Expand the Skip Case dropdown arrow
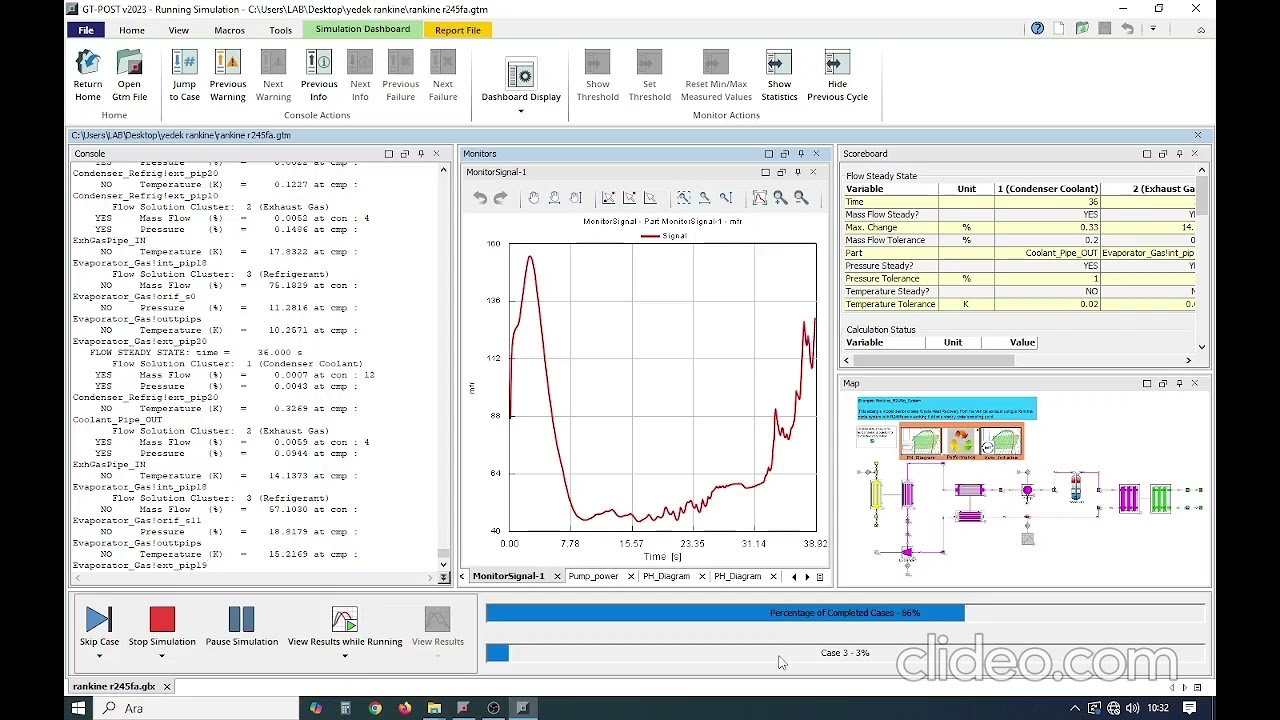This screenshot has width=1280, height=720. (99, 656)
